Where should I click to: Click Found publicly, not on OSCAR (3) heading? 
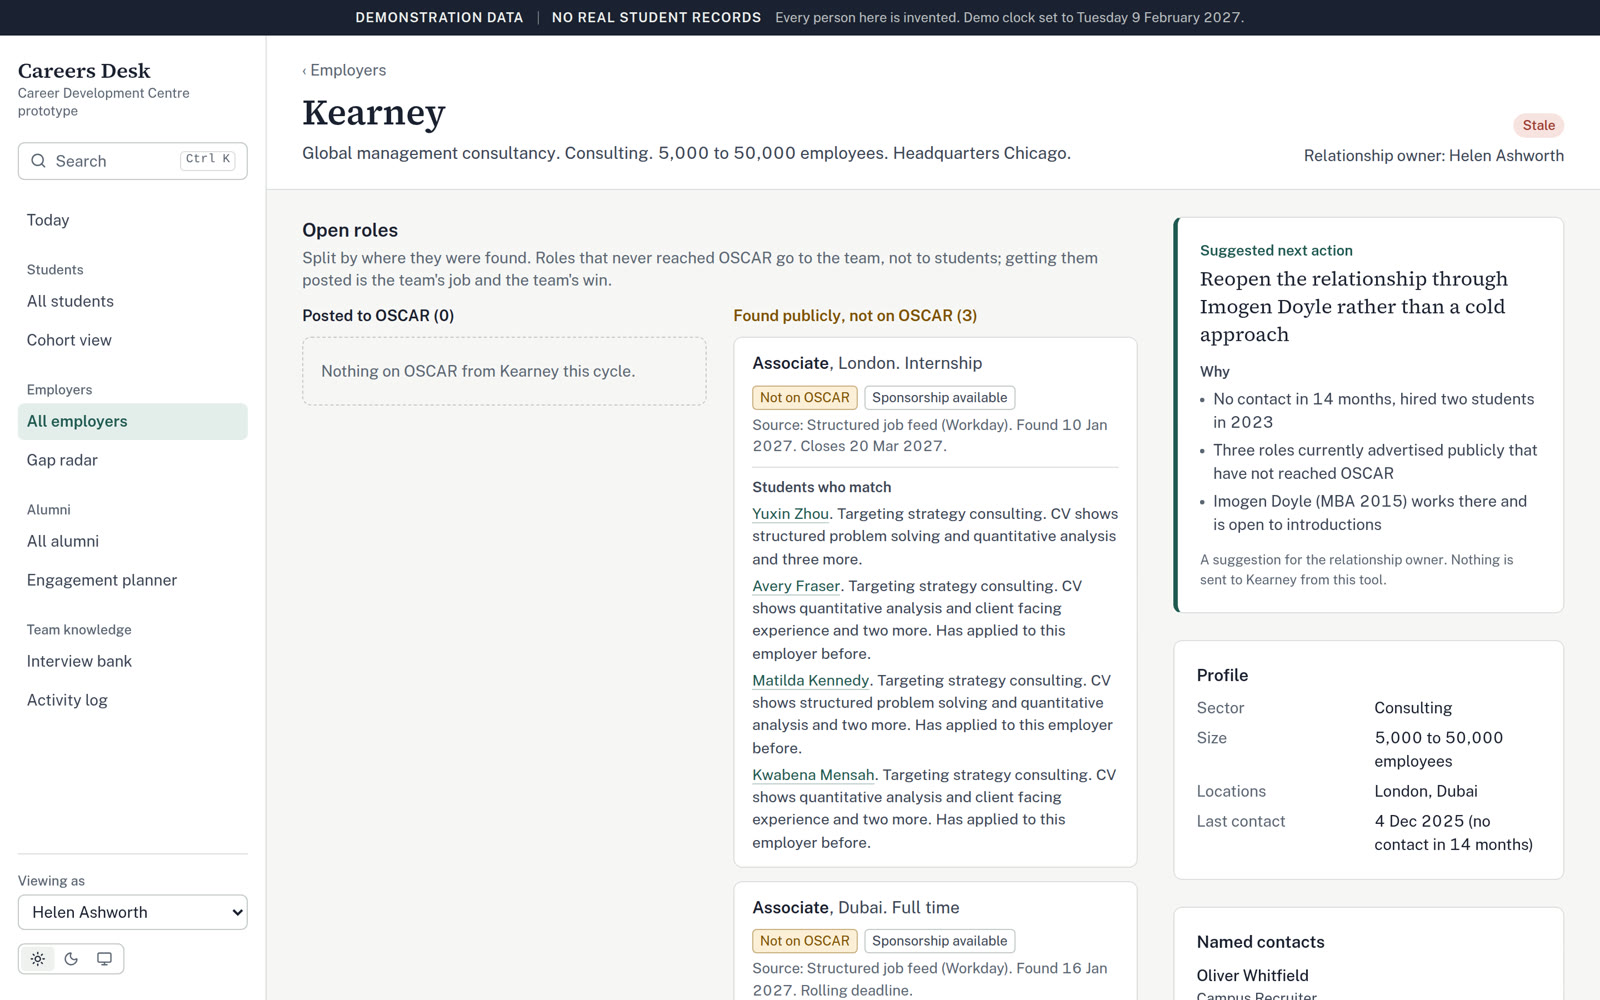click(x=855, y=315)
